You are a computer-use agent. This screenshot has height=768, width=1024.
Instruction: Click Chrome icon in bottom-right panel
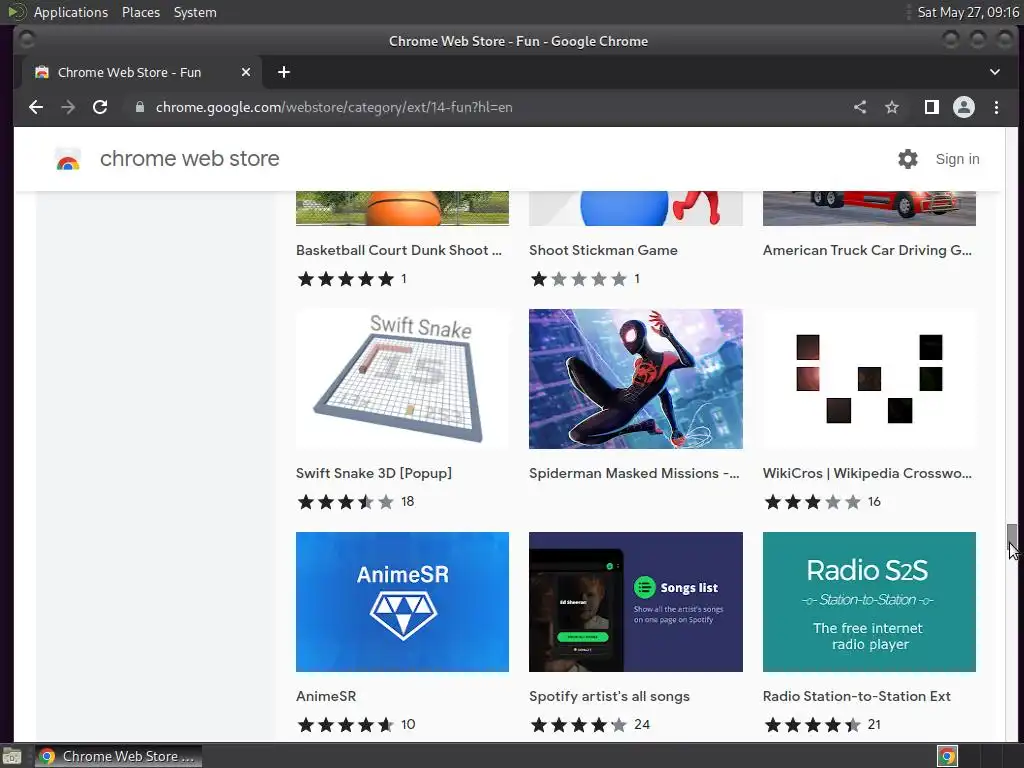947,756
